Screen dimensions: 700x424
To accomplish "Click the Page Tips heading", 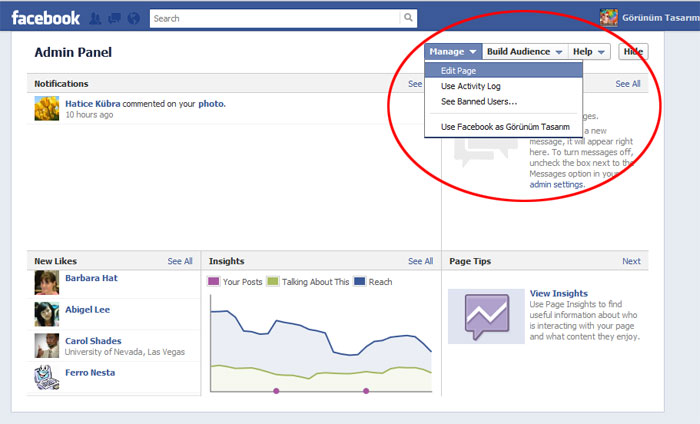I will tap(470, 261).
